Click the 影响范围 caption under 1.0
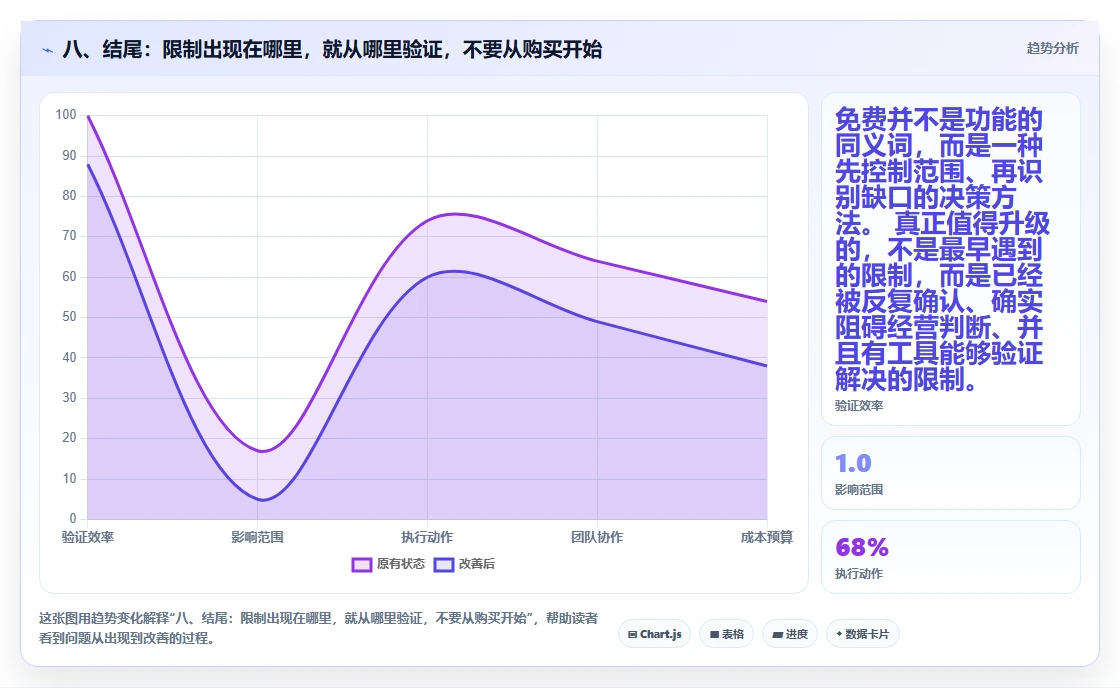The height and width of the screenshot is (688, 1120). coord(859,490)
